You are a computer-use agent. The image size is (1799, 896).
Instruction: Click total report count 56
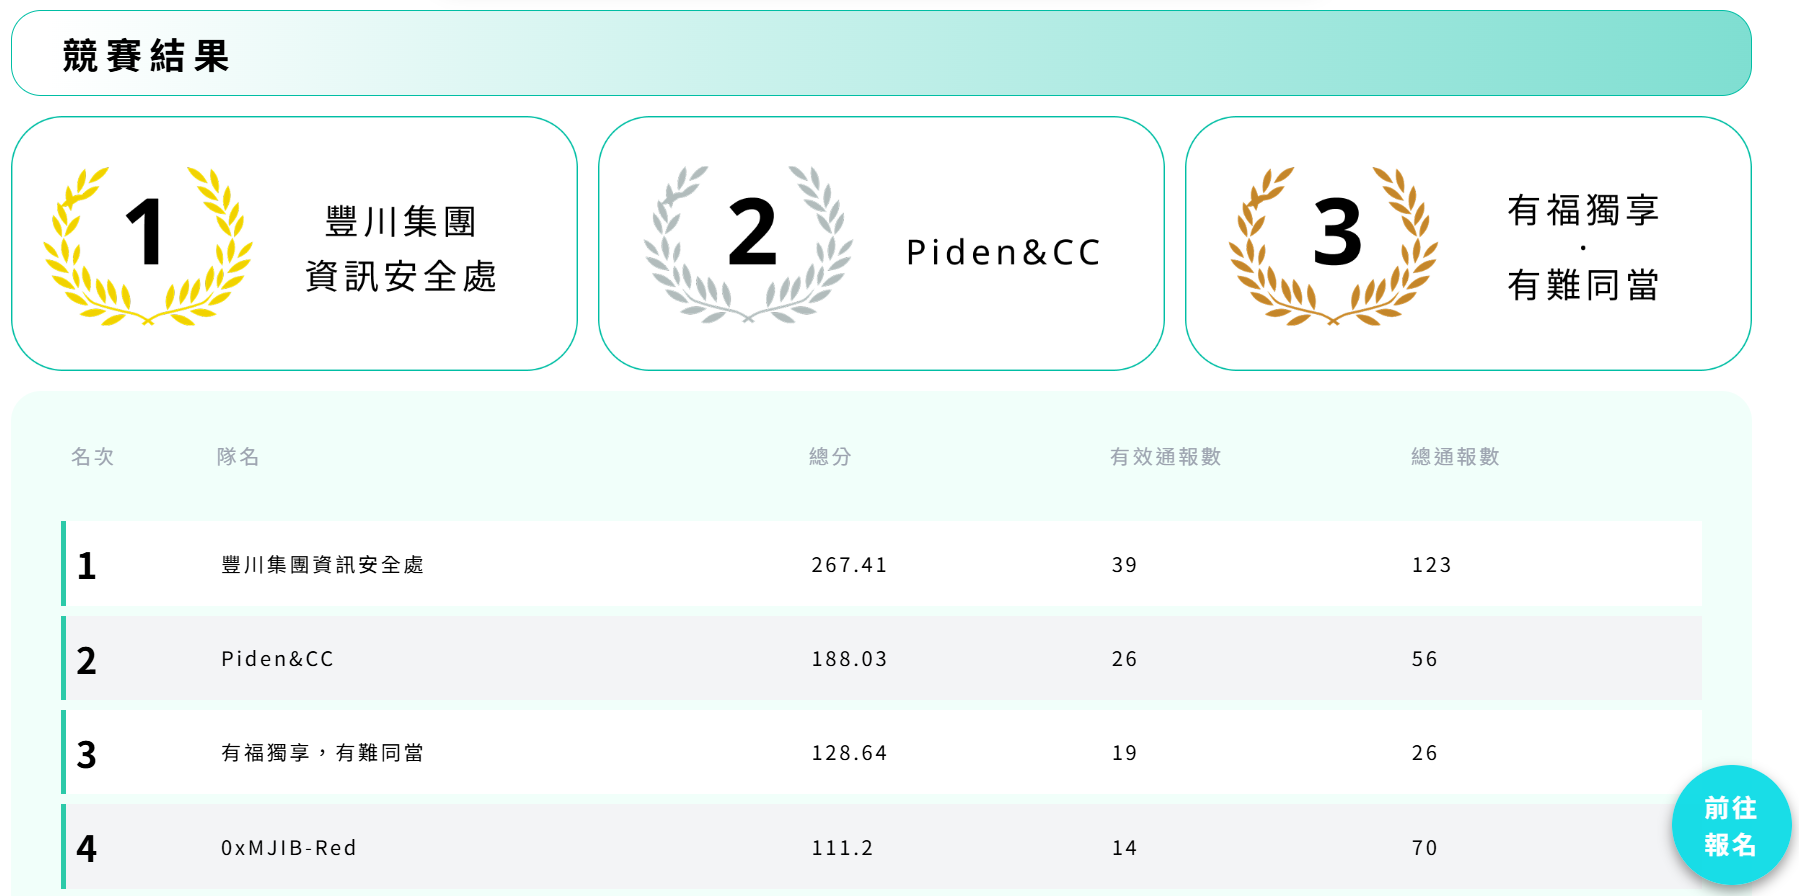(x=1425, y=659)
